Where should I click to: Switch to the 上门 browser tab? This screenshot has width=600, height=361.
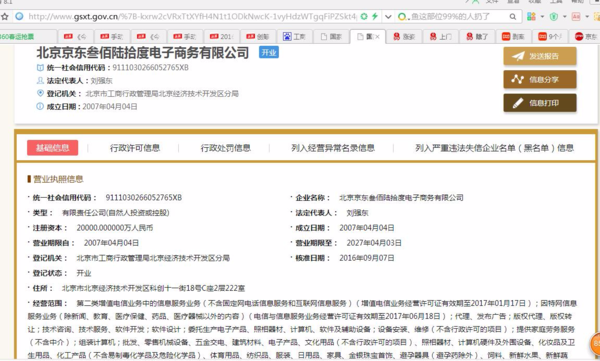click(440, 37)
